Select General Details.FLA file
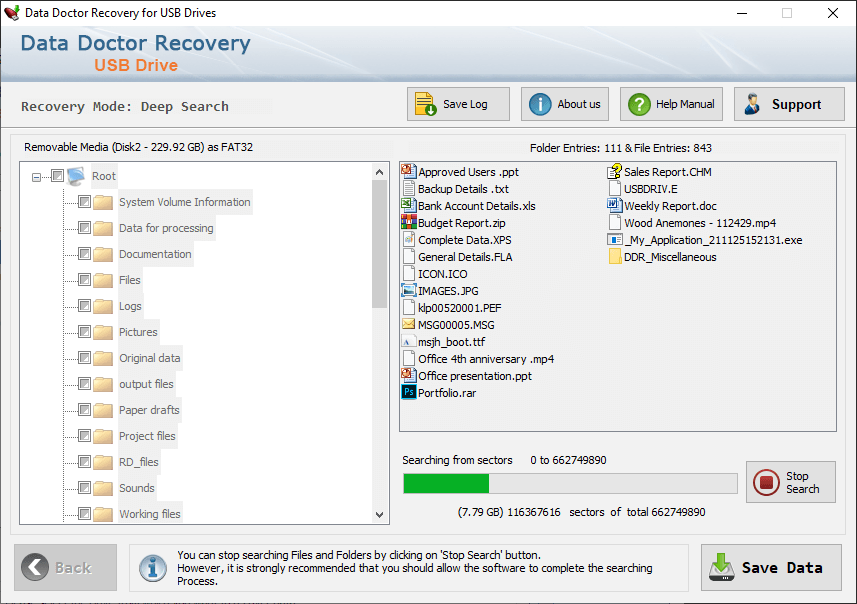This screenshot has width=857, height=604. click(x=465, y=257)
